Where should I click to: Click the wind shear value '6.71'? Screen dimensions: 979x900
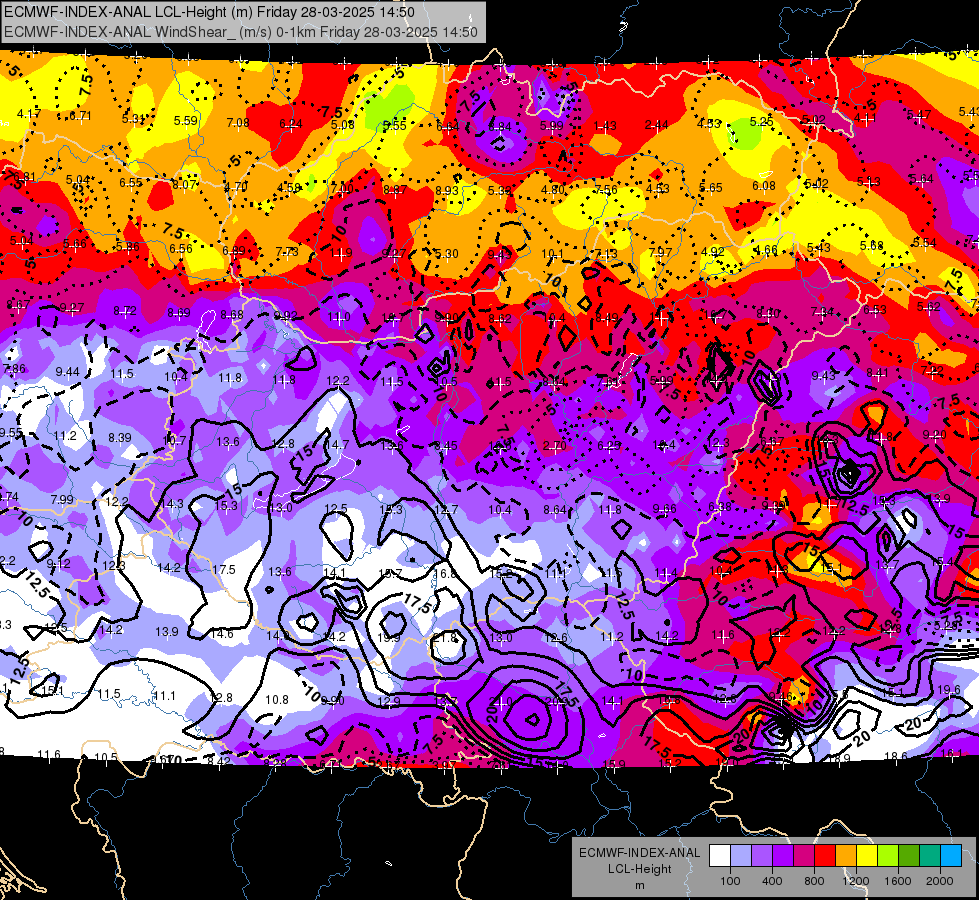click(81, 116)
